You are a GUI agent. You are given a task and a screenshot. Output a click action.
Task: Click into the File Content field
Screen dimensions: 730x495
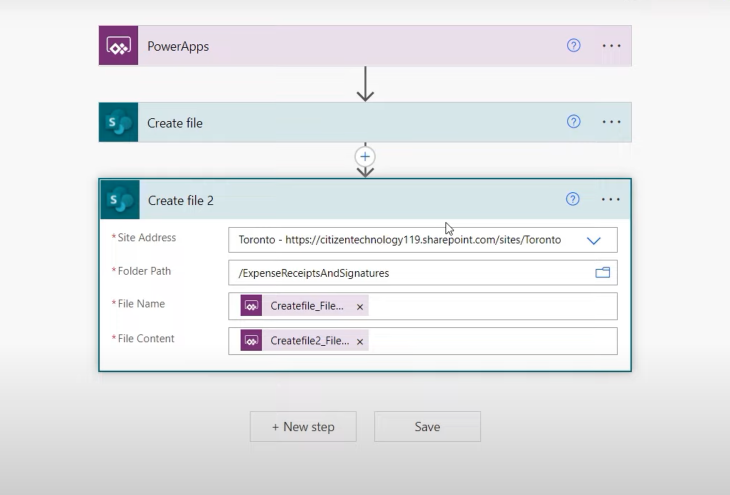coord(423,341)
